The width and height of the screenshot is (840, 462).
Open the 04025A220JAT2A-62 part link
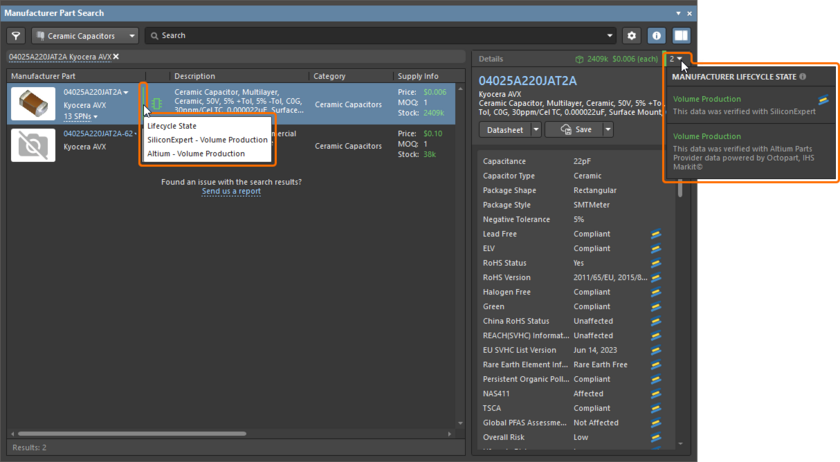click(x=98, y=133)
